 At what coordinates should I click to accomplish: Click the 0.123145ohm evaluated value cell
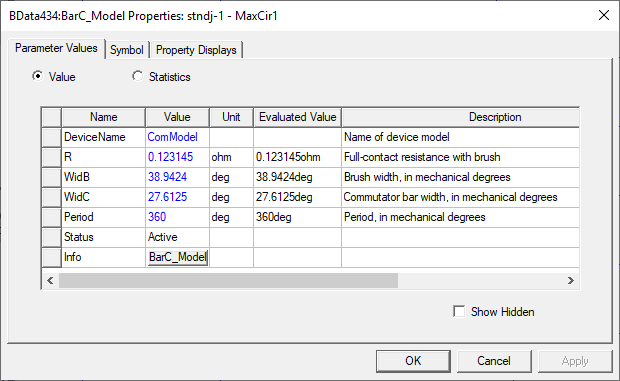297,157
